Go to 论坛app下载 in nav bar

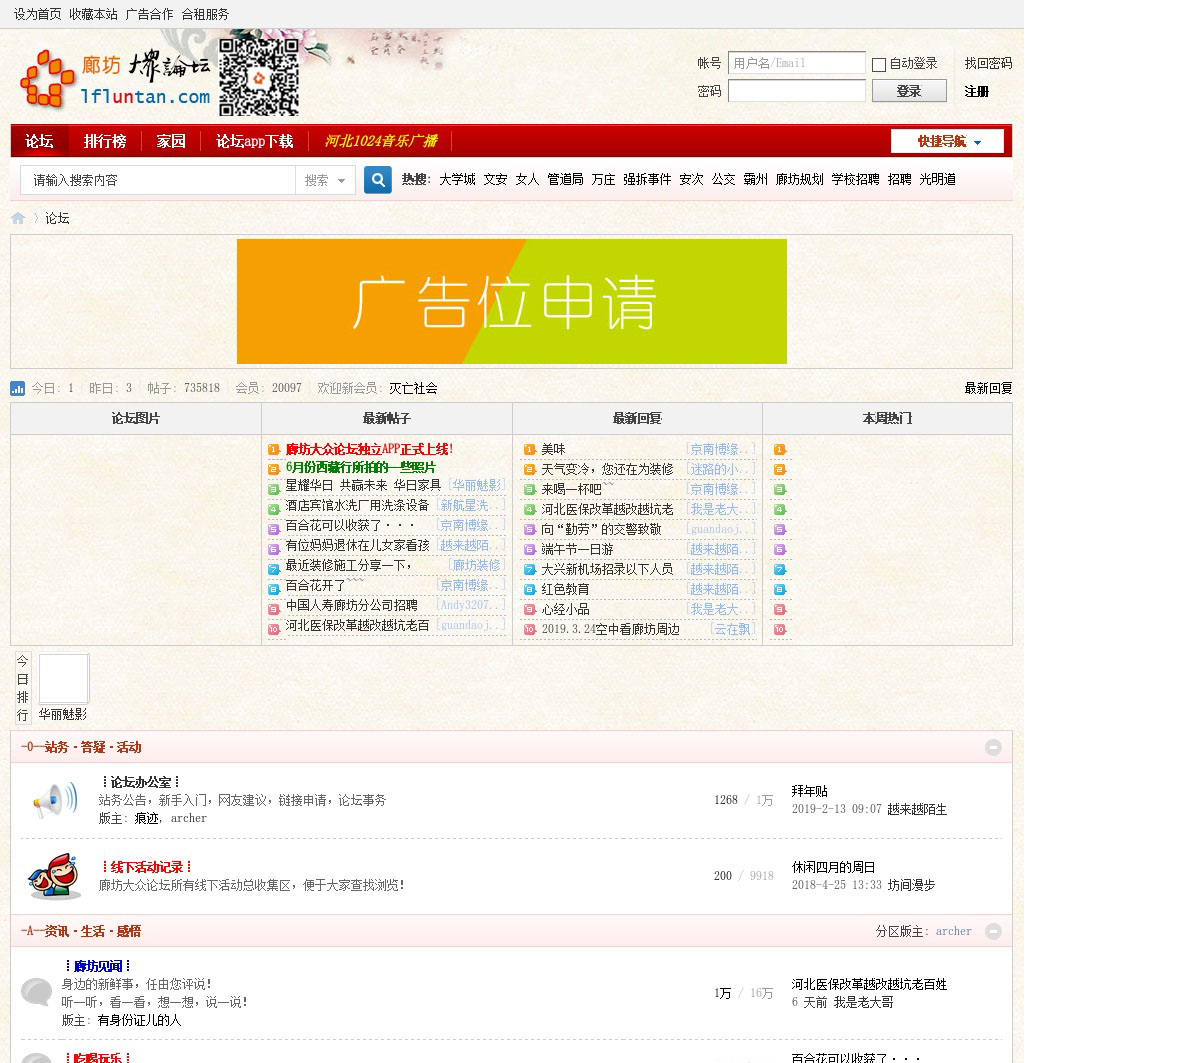pos(254,141)
